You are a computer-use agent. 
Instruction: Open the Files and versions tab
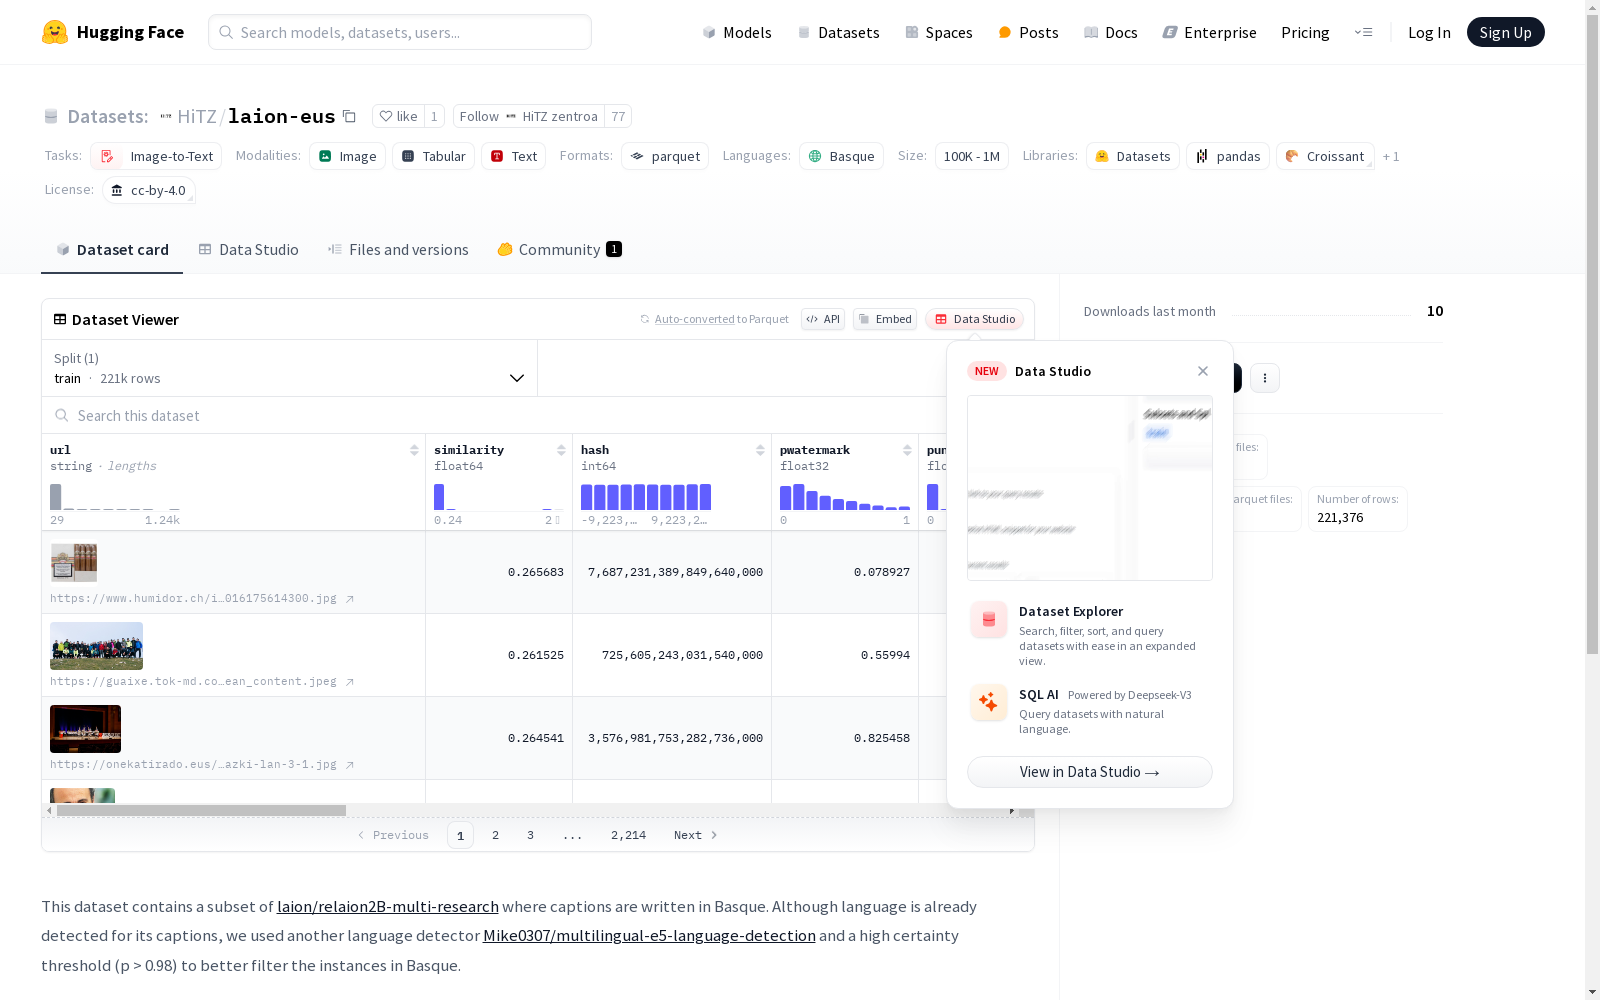pos(398,250)
